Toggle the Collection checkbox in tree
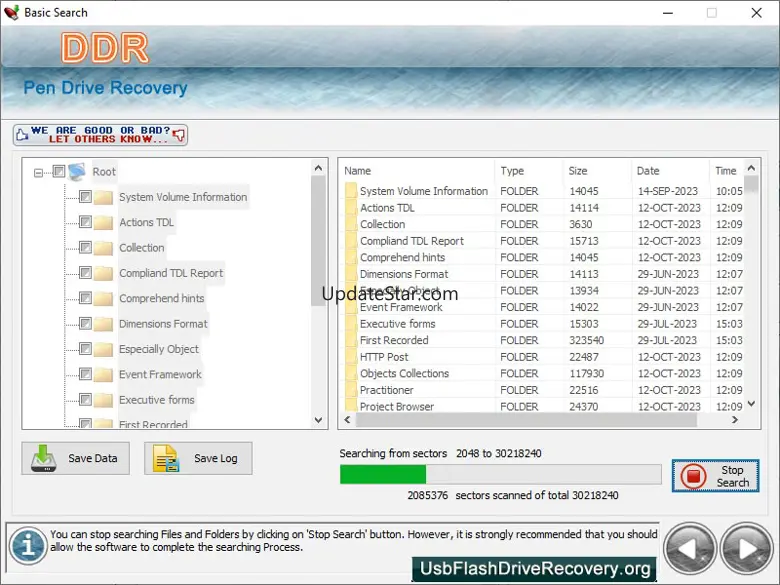The image size is (780, 585). point(85,247)
